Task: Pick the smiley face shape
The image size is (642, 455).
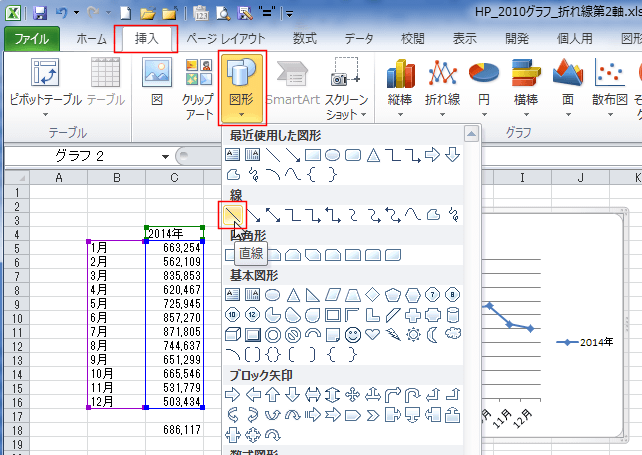Action: 352,333
